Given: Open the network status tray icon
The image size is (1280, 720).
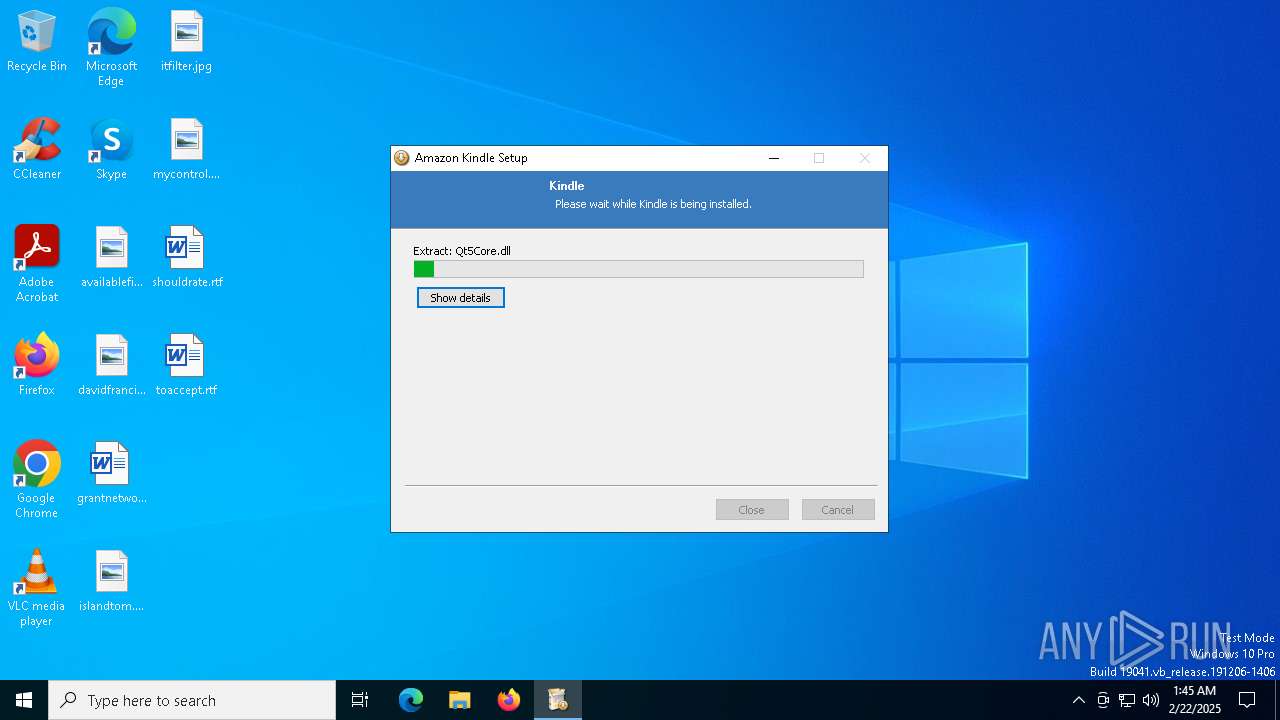Looking at the screenshot, I should [1127, 700].
